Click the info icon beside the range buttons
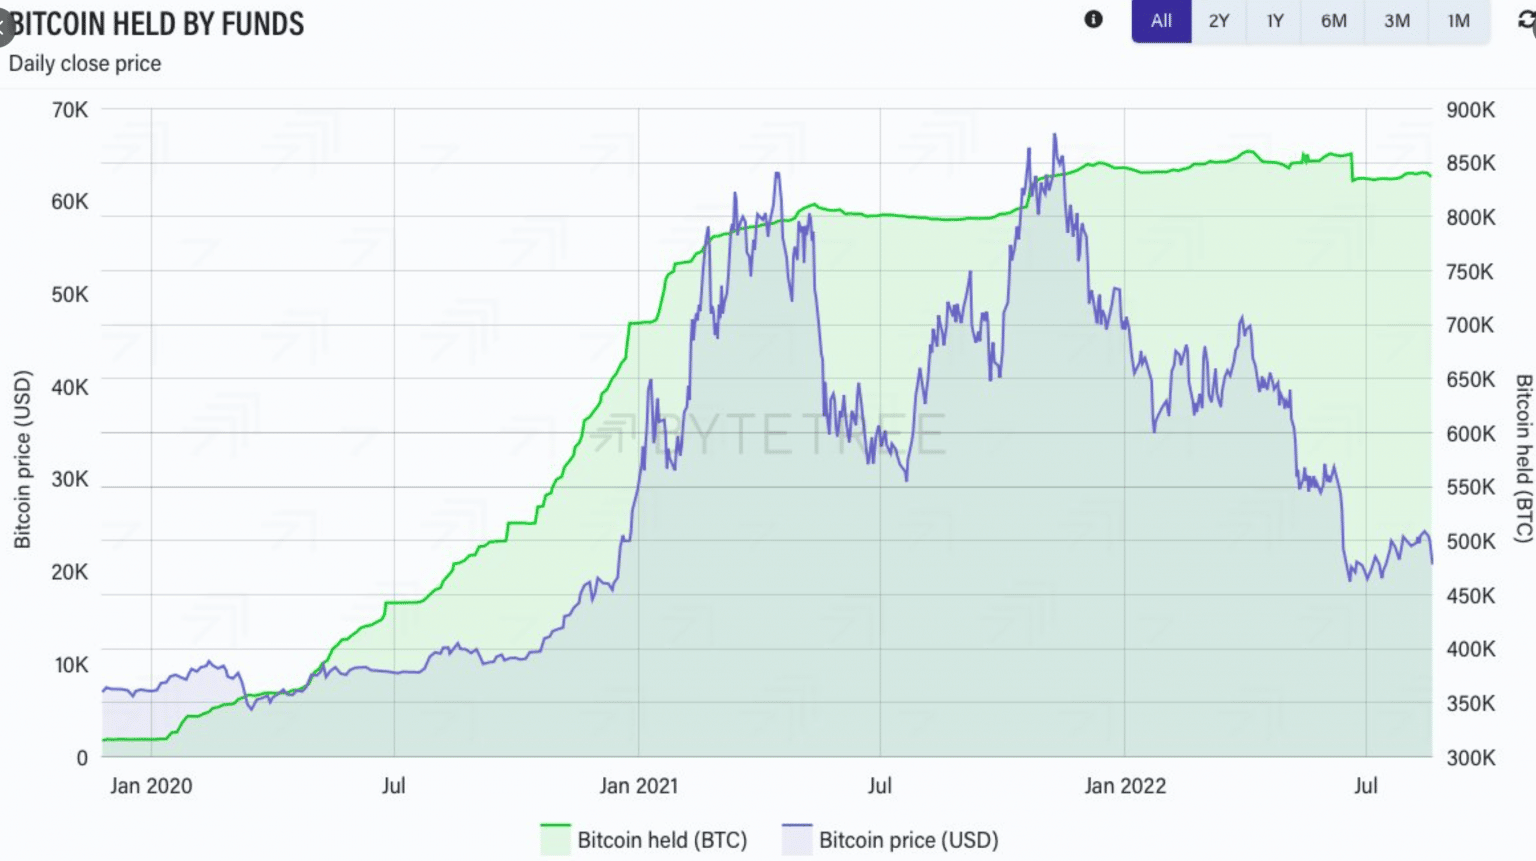 pos(1093,19)
